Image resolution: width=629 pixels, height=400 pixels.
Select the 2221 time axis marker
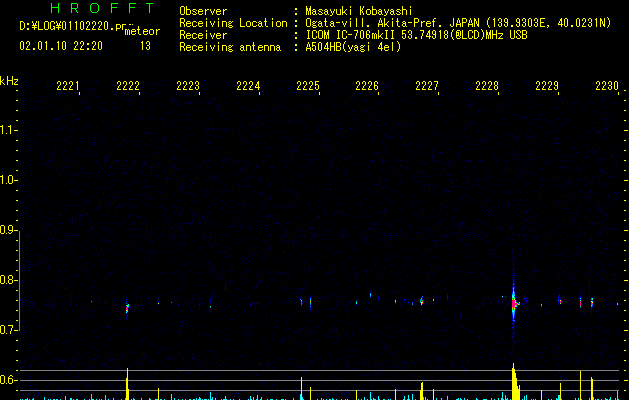point(68,85)
